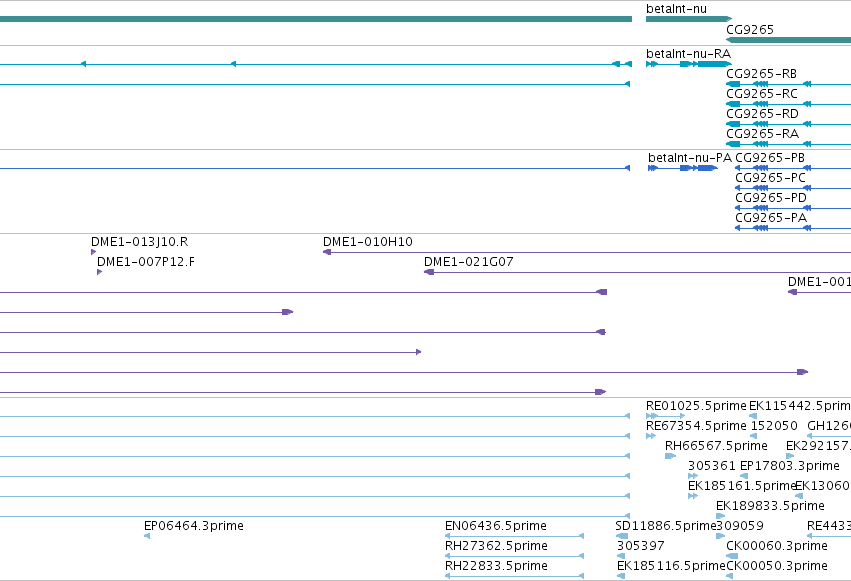Viewport: 851px width, 581px height.
Task: Select the 305361 EST label
Action: pyautogui.click(x=712, y=466)
